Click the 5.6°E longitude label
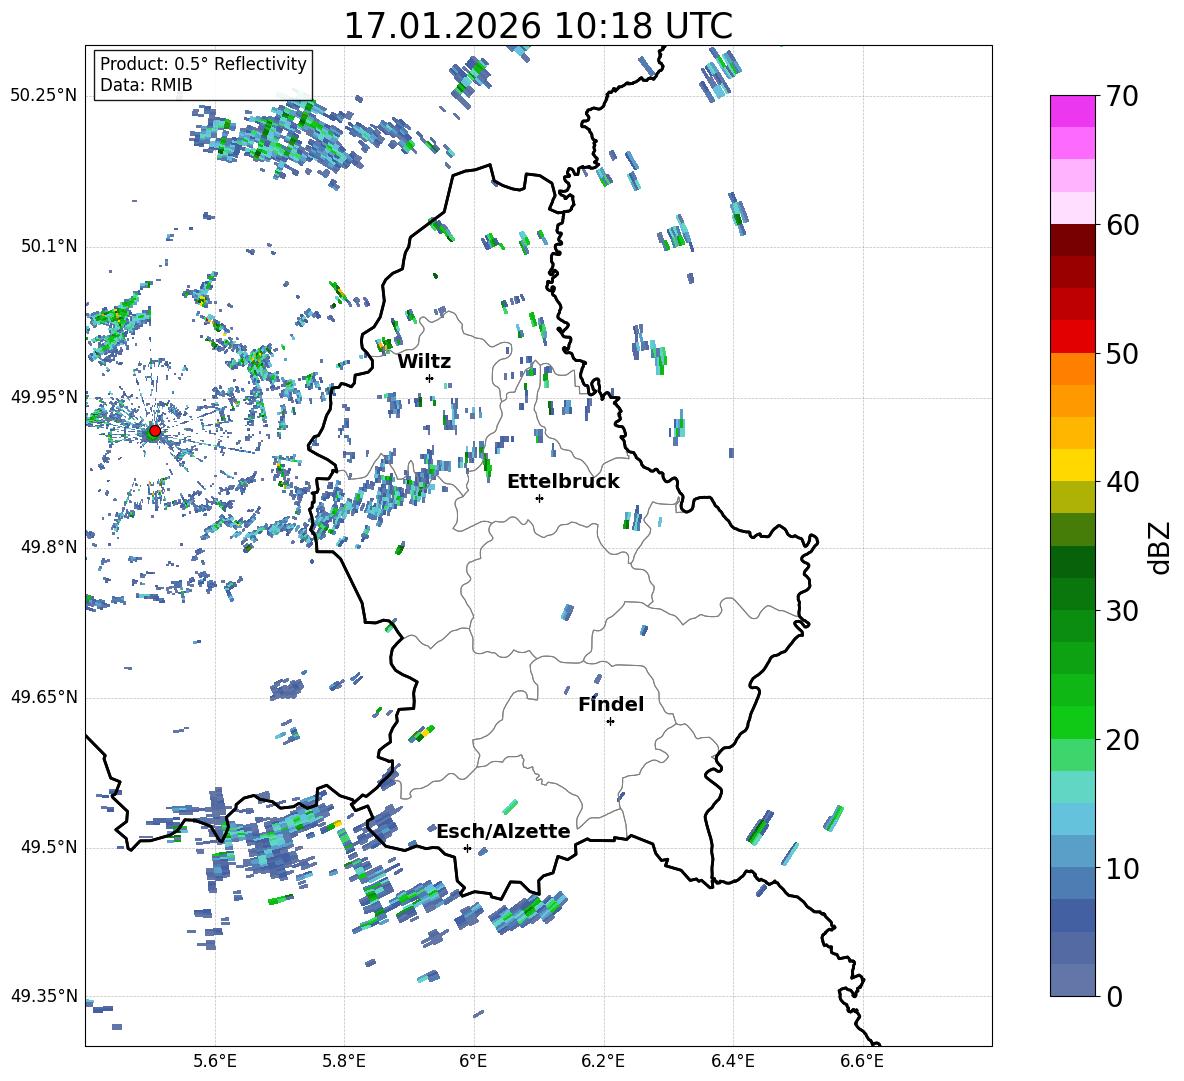1184x1081 pixels. 215,1061
